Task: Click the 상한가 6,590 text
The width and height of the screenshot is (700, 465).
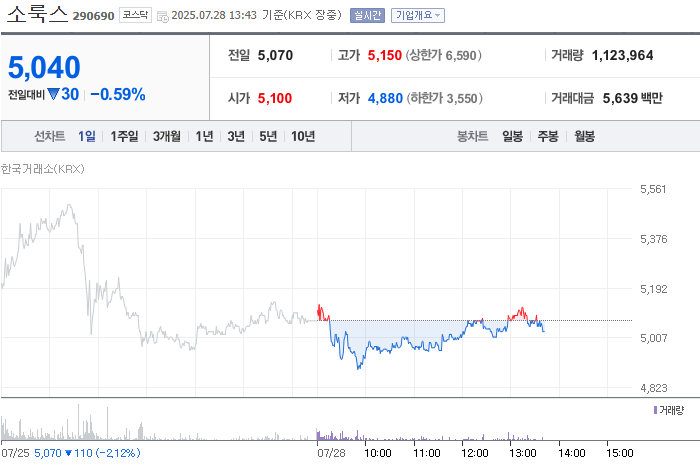Action: 443,55
